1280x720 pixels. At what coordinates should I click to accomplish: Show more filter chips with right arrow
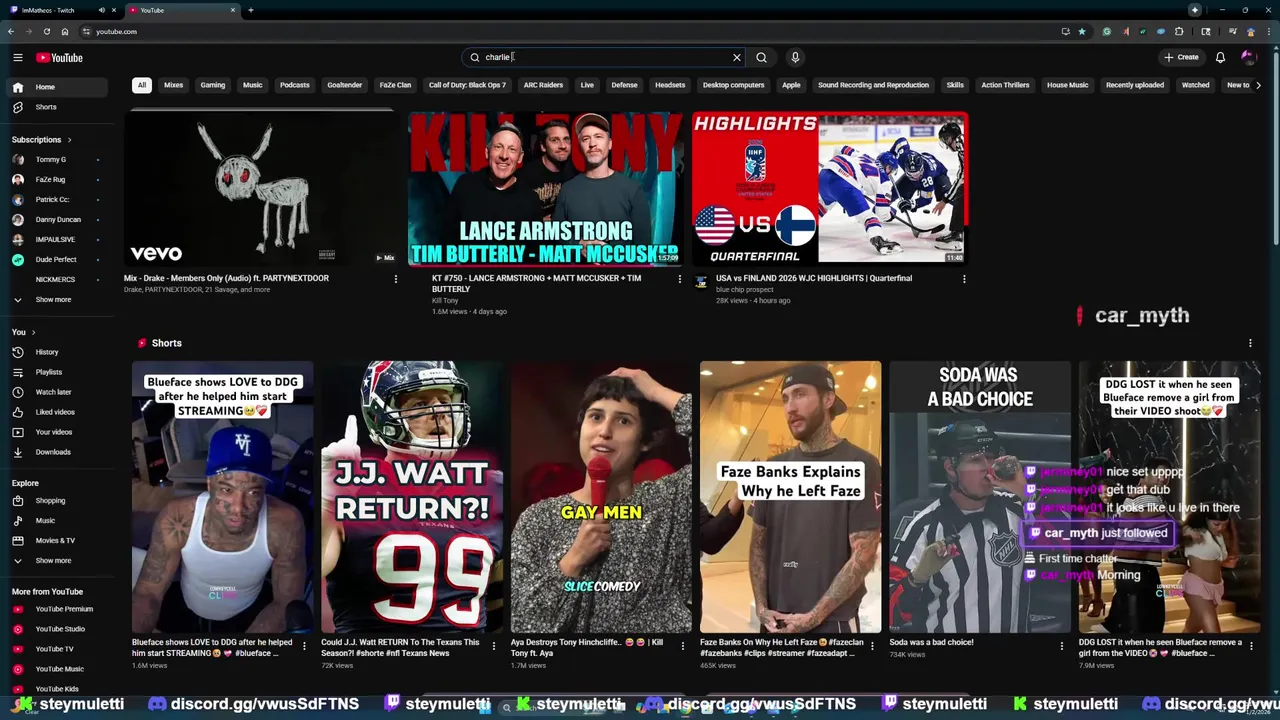click(x=1257, y=85)
